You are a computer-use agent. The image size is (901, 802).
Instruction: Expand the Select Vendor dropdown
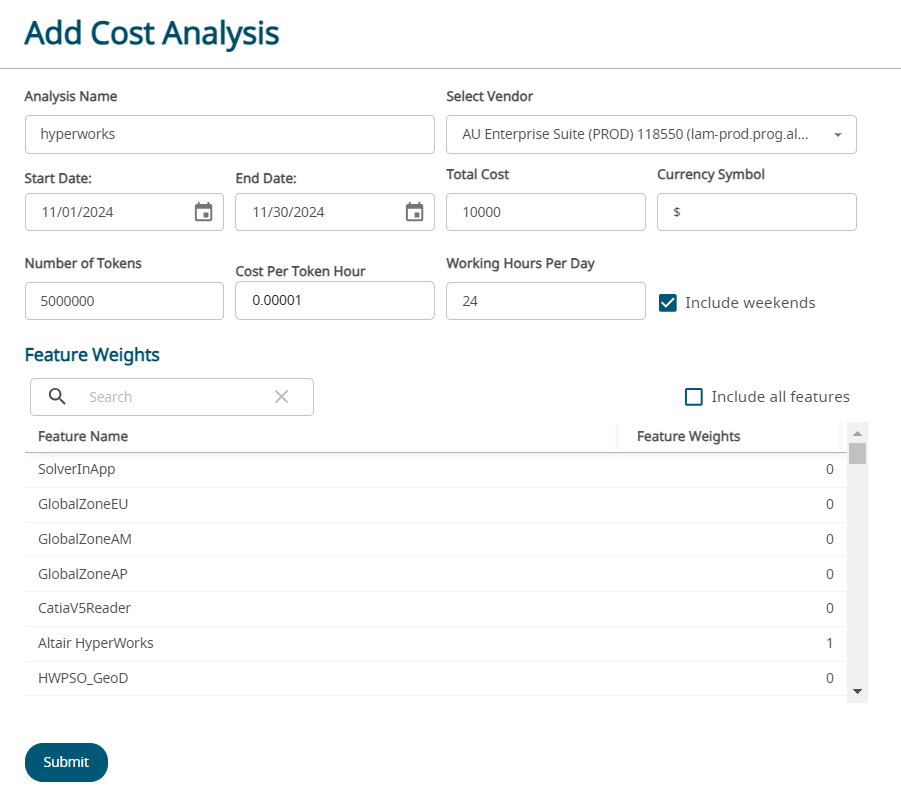pos(837,134)
